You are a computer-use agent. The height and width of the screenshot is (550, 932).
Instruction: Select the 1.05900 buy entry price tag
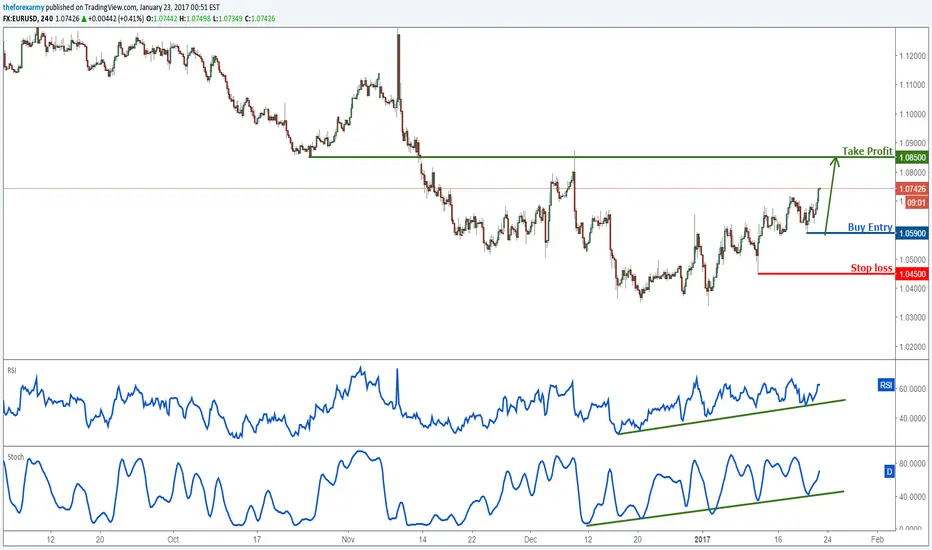point(912,234)
